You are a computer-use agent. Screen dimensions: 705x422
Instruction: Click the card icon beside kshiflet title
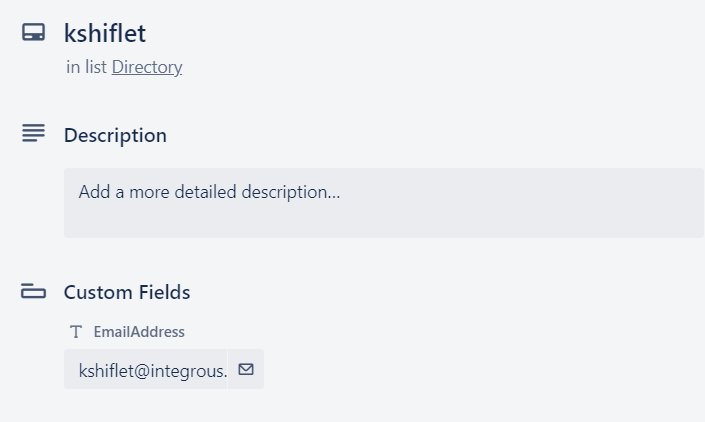coord(33,32)
